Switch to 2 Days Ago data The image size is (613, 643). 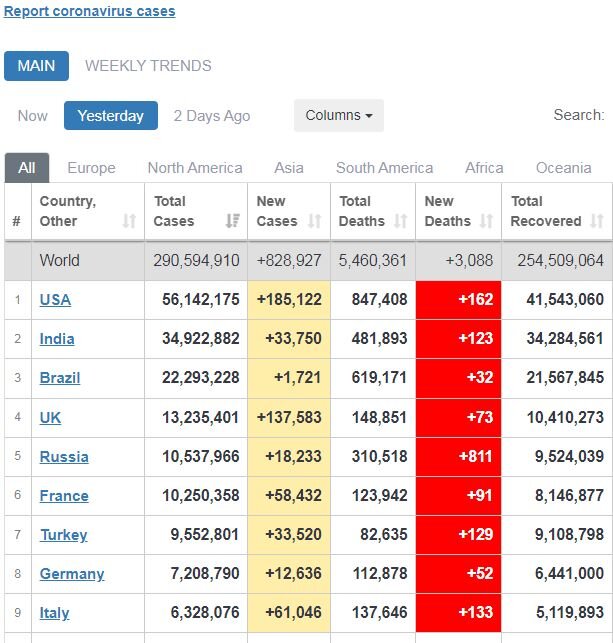[x=212, y=116]
